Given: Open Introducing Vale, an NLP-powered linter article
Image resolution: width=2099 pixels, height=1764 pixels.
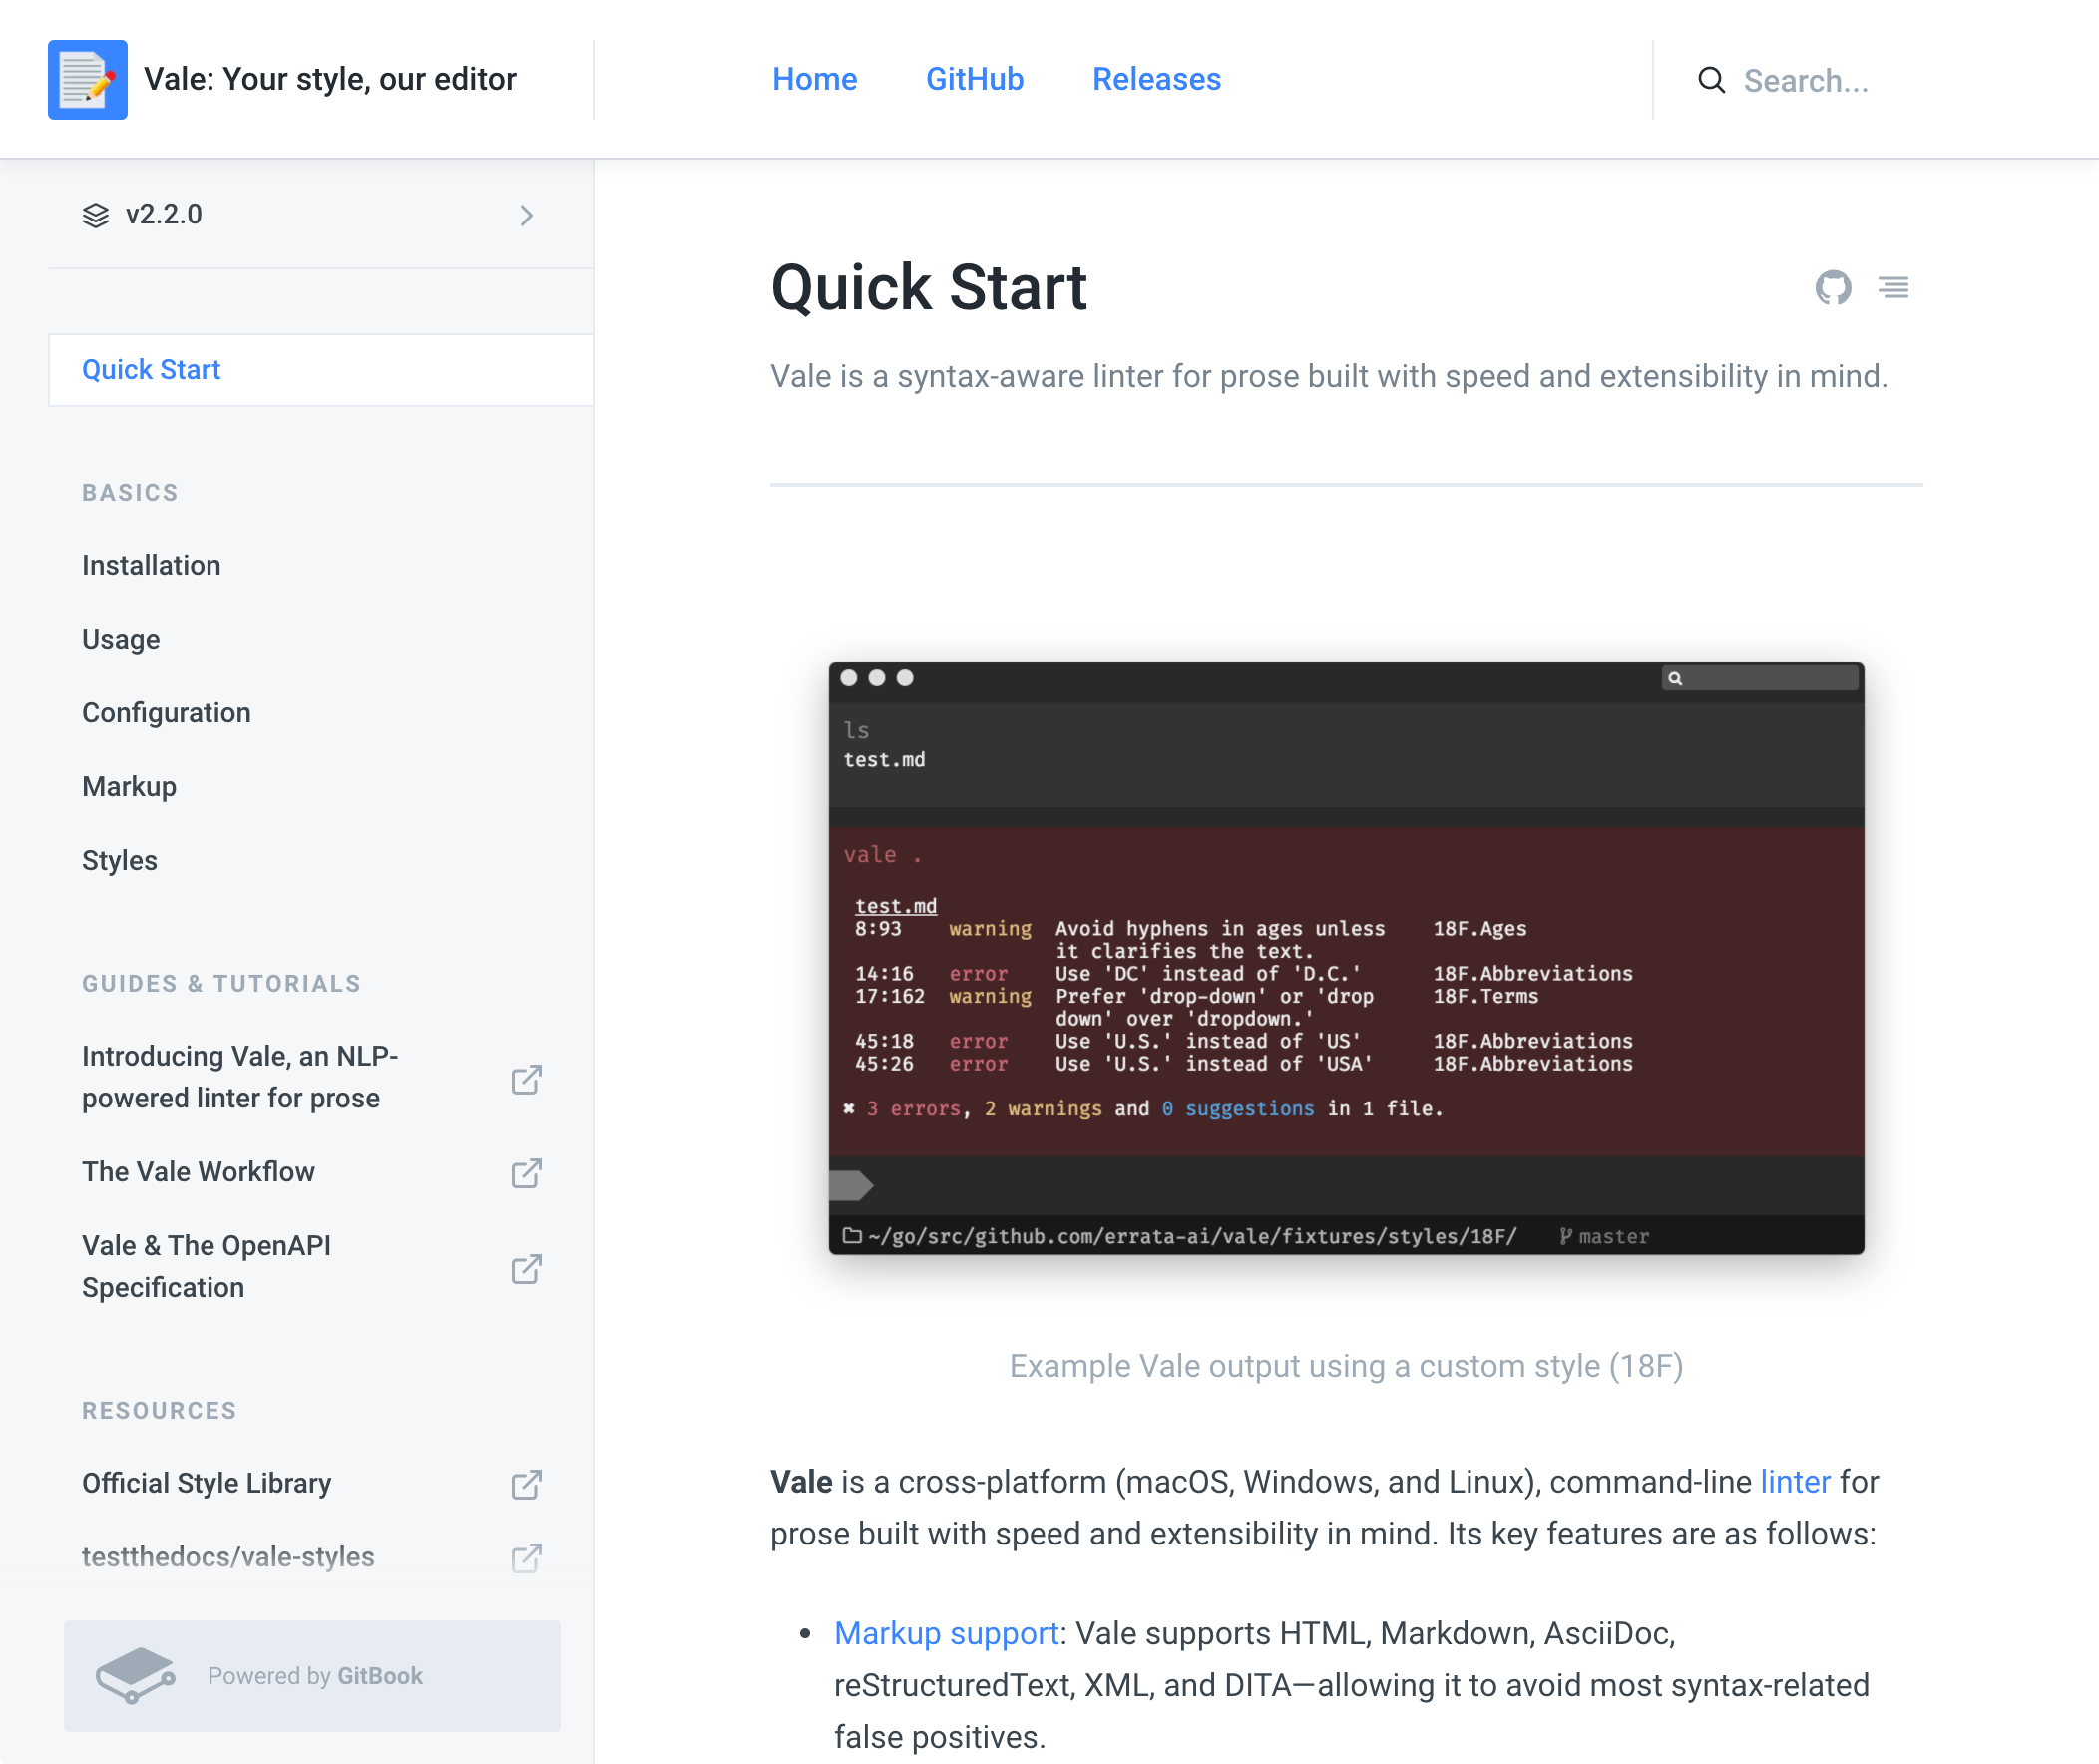Looking at the screenshot, I should coord(240,1077).
